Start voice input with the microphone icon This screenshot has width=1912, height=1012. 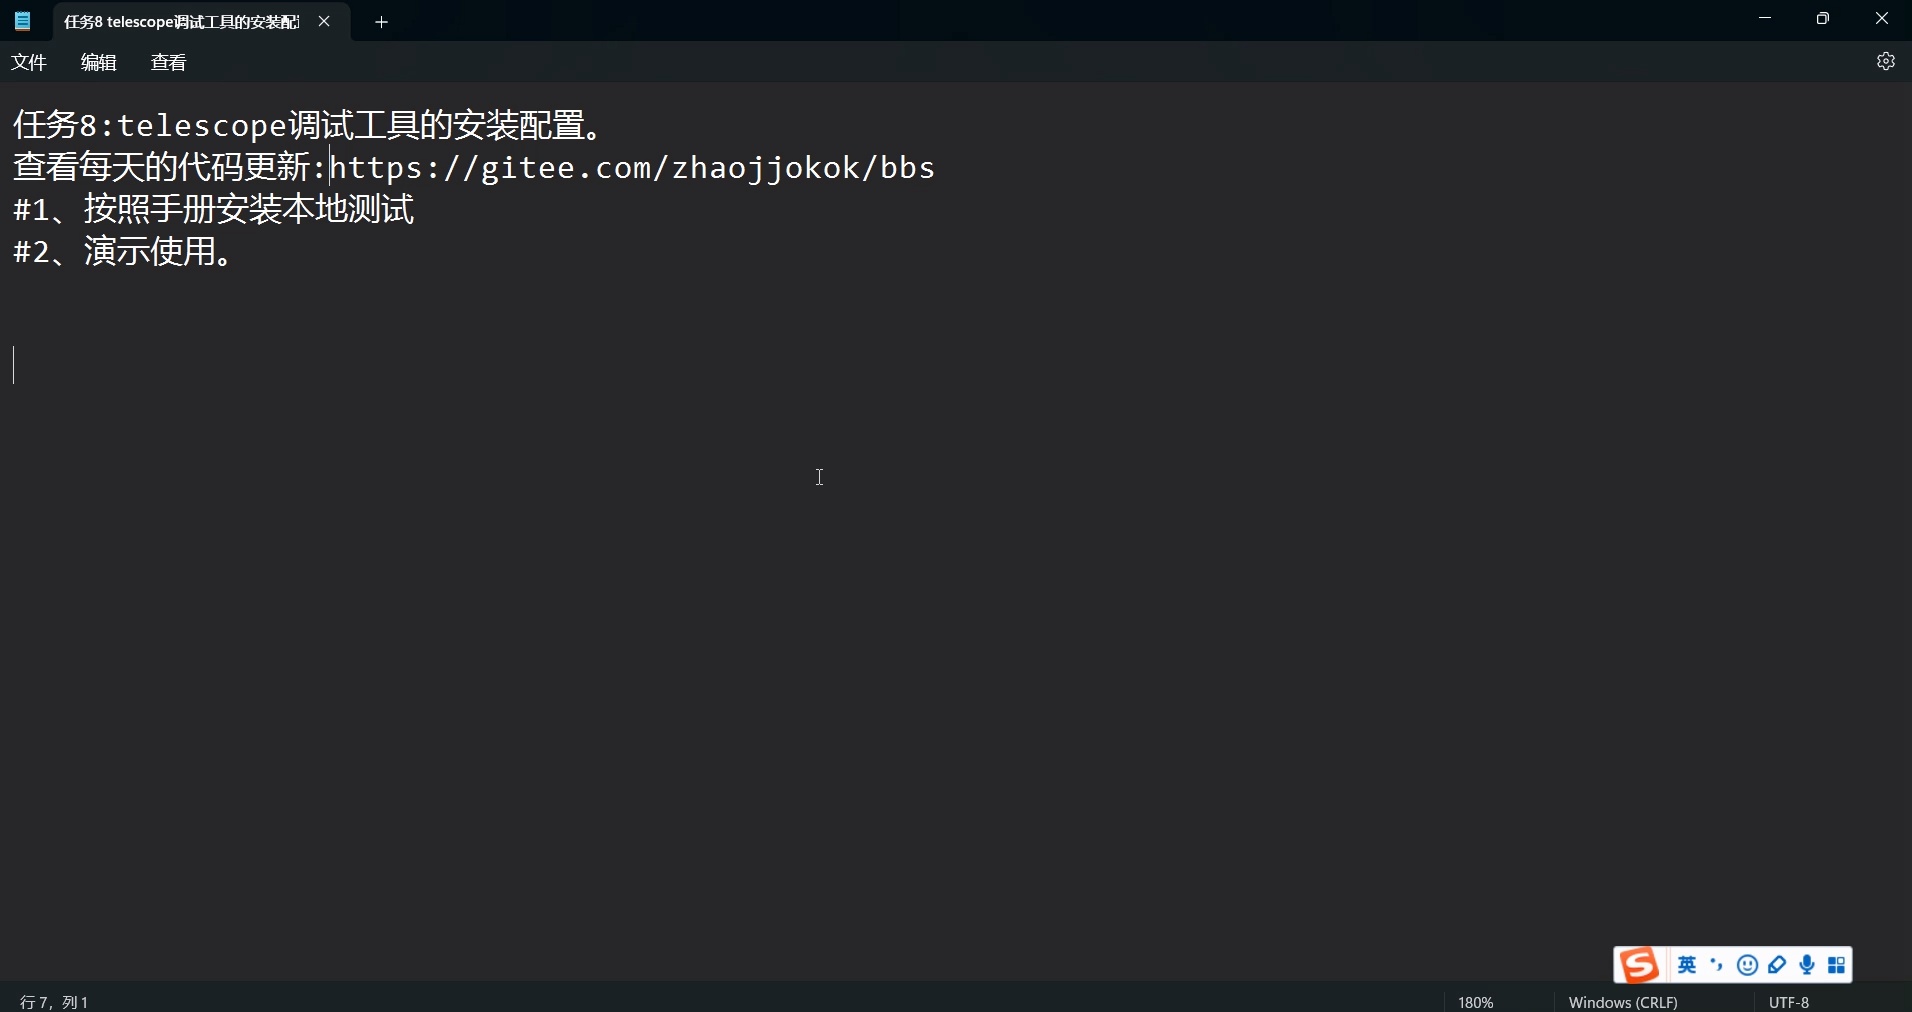click(x=1808, y=965)
